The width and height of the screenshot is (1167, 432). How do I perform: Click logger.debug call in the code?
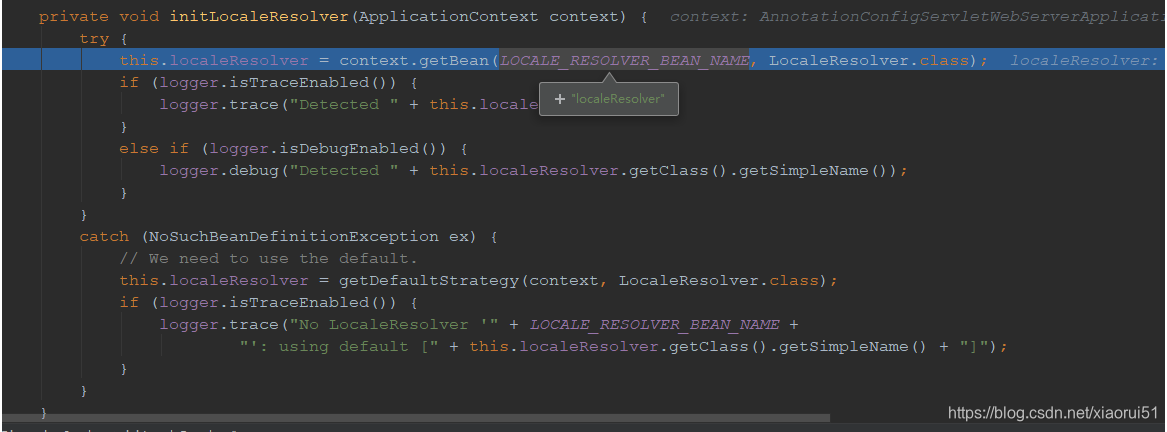(219, 171)
